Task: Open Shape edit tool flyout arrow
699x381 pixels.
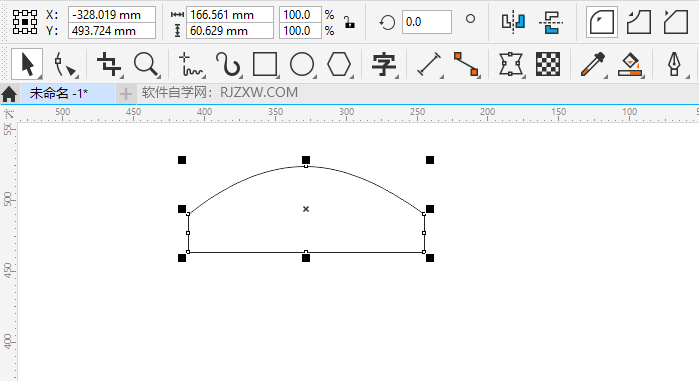Action: click(78, 77)
